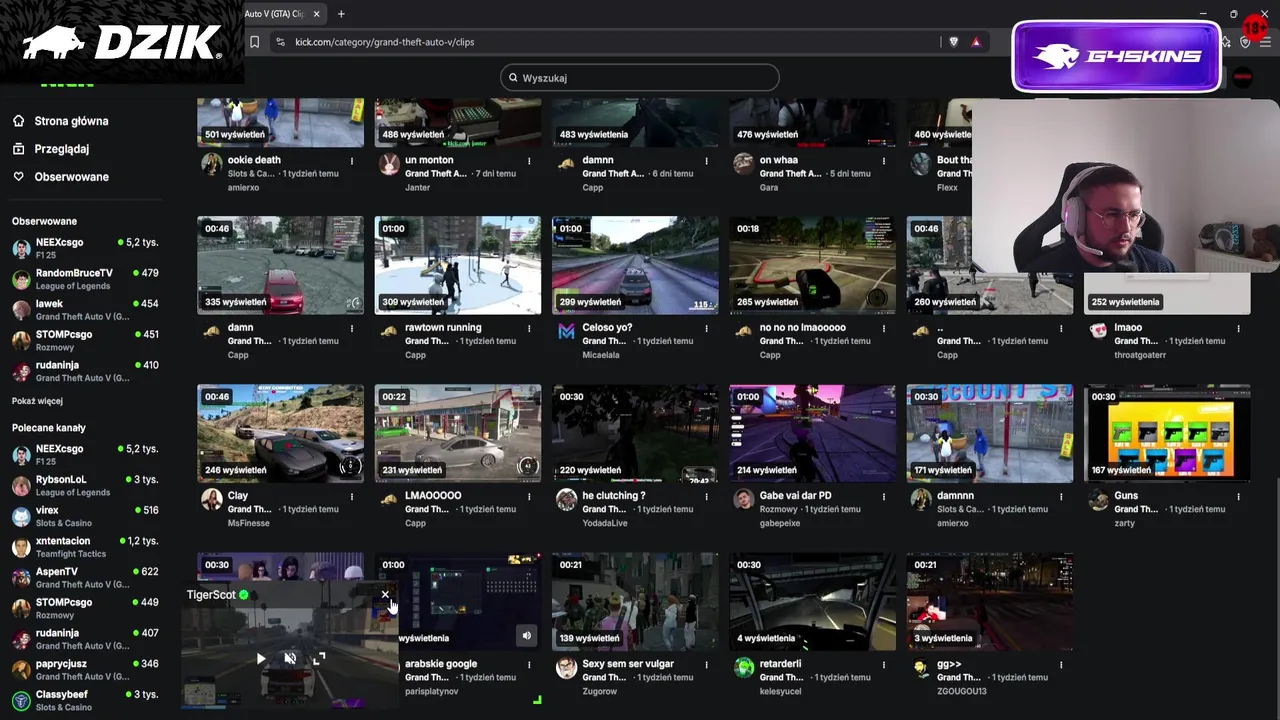
Task: Open site settings icon beside kick.com URL
Action: pos(280,42)
